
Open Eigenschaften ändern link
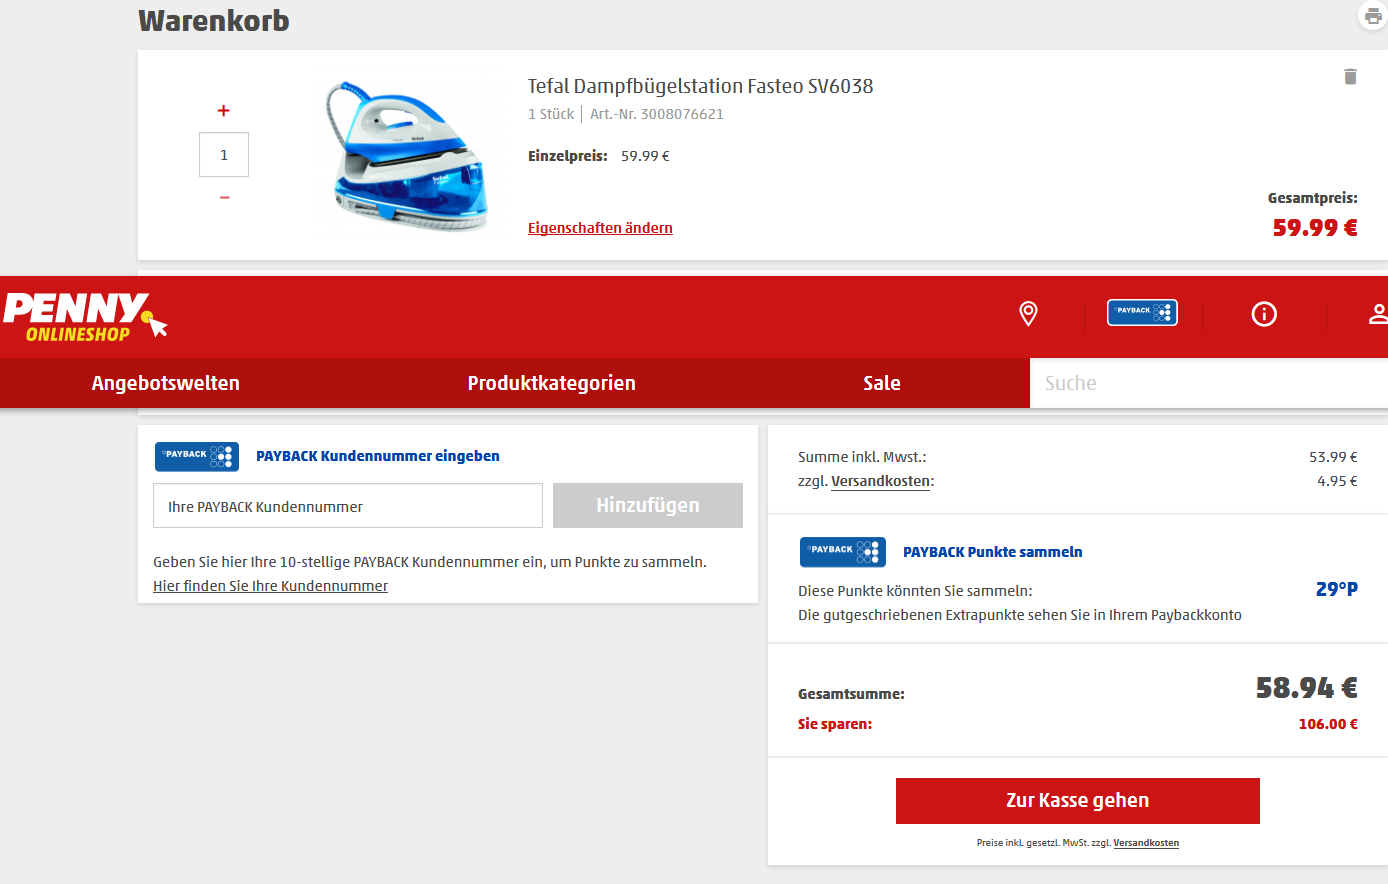click(600, 228)
